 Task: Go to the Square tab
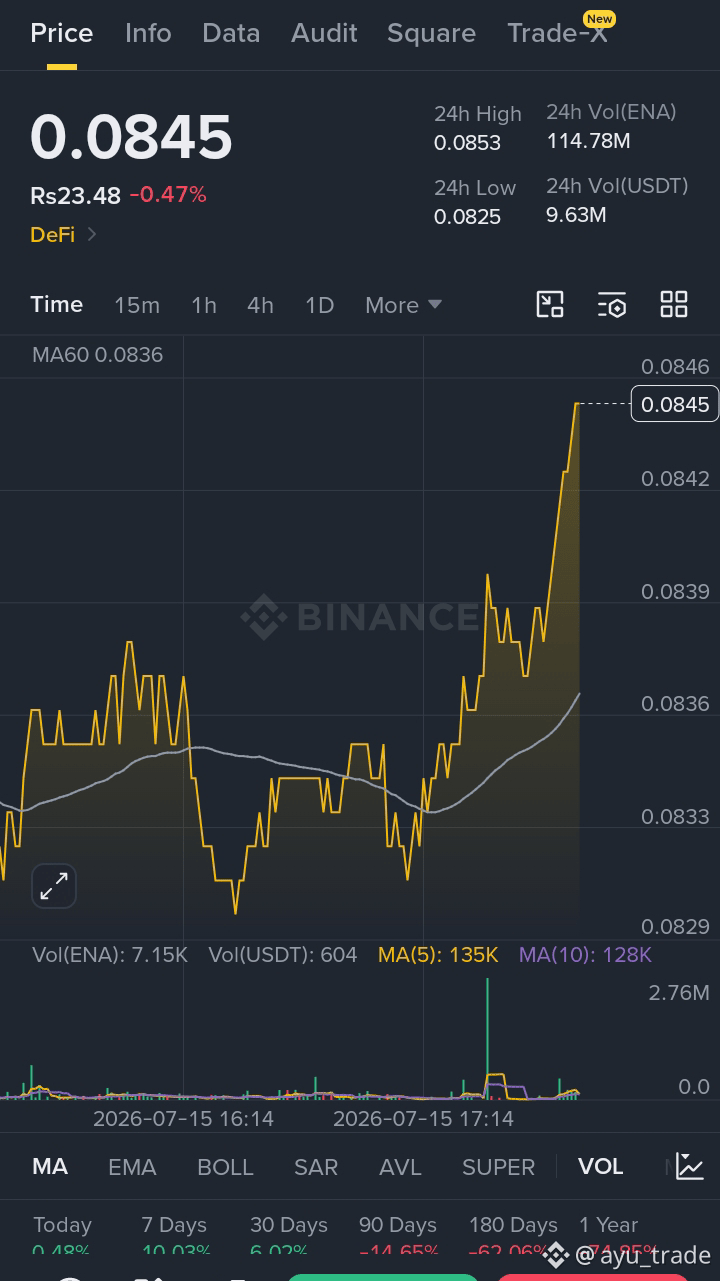(431, 33)
